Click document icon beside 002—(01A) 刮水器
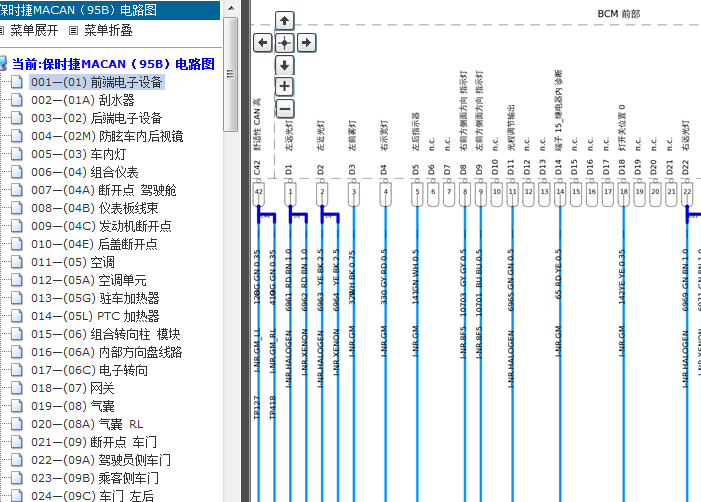The width and height of the screenshot is (701, 502). [17, 100]
